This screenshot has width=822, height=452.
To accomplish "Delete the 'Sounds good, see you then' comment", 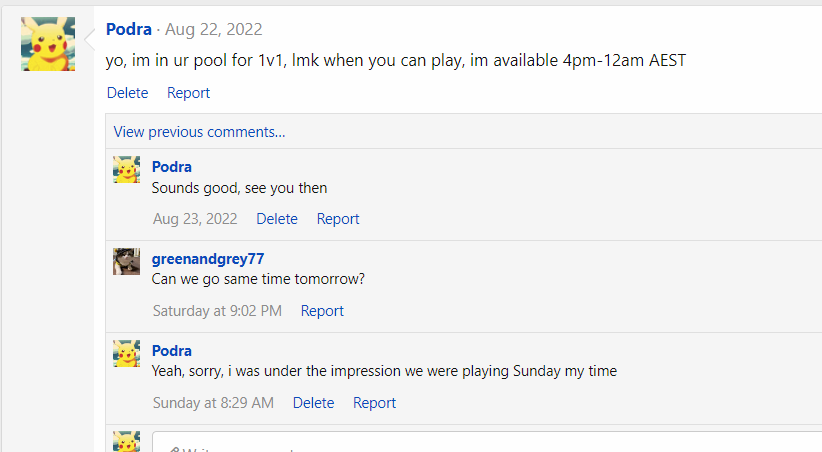I will point(277,219).
